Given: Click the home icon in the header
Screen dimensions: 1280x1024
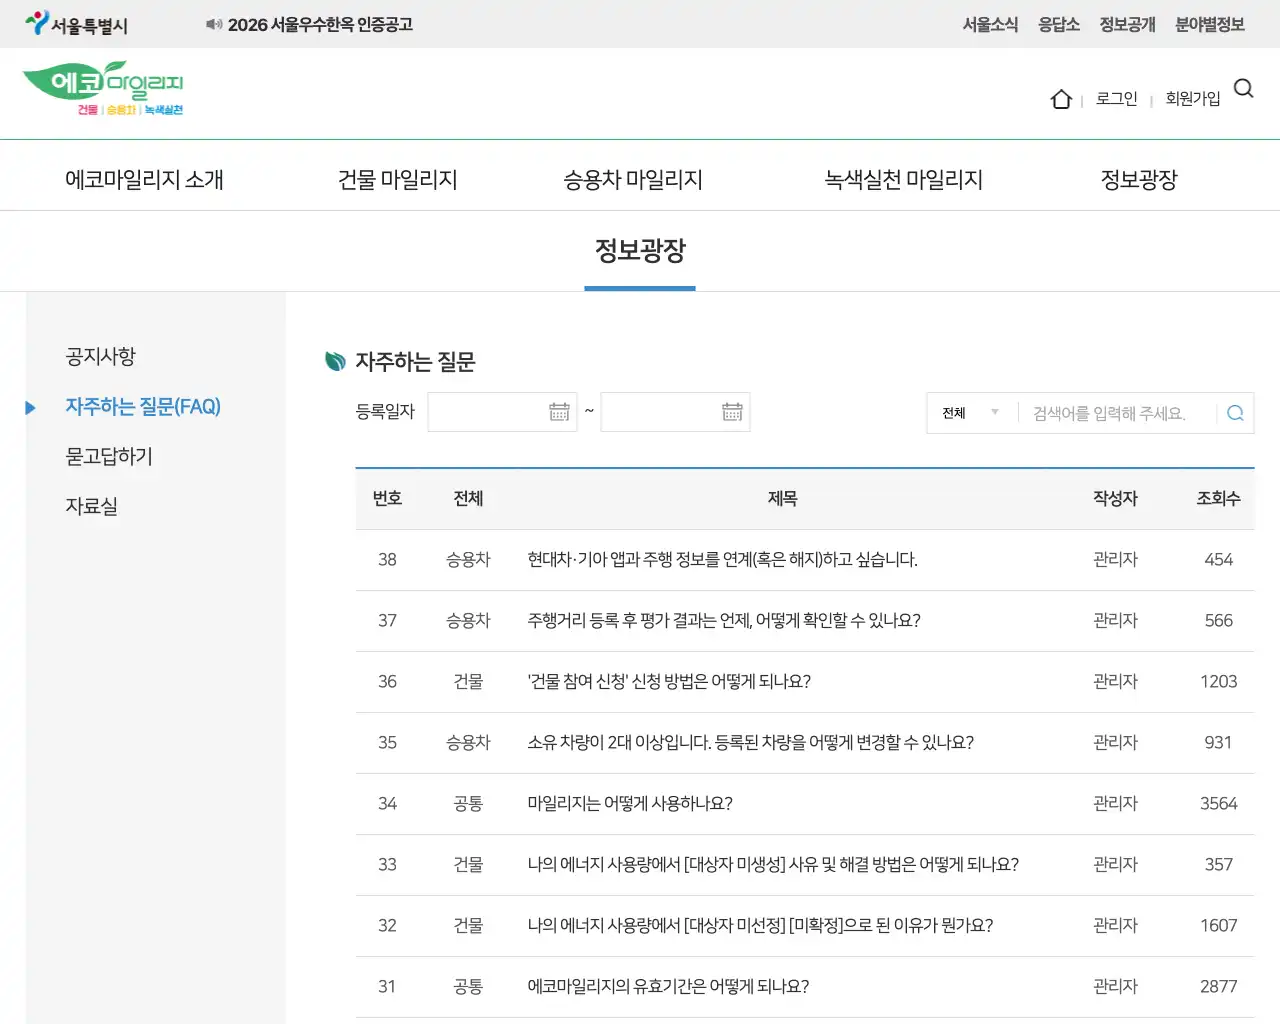Looking at the screenshot, I should point(1061,99).
